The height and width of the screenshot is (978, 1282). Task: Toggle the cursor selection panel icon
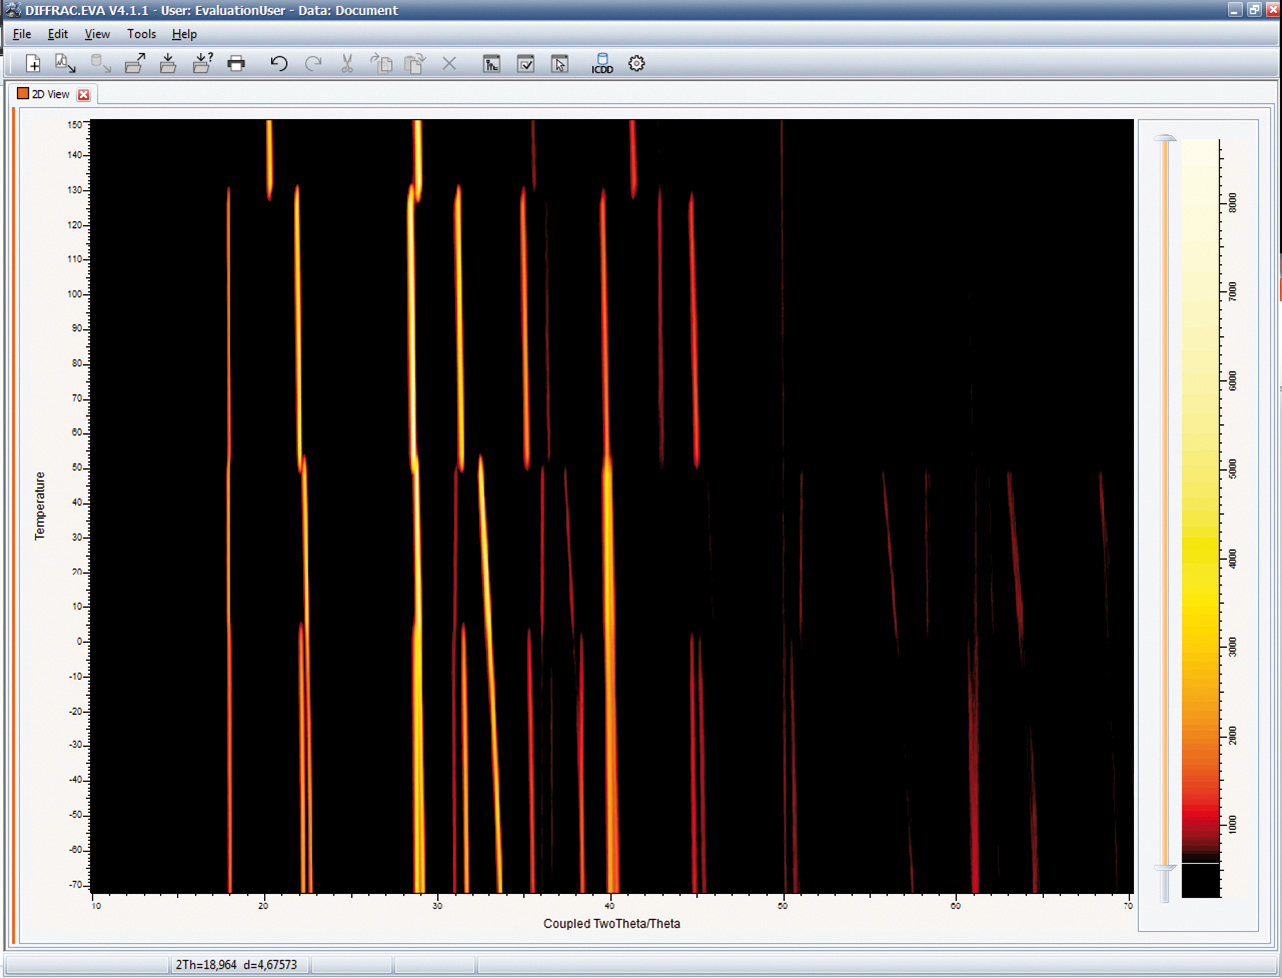[x=559, y=64]
